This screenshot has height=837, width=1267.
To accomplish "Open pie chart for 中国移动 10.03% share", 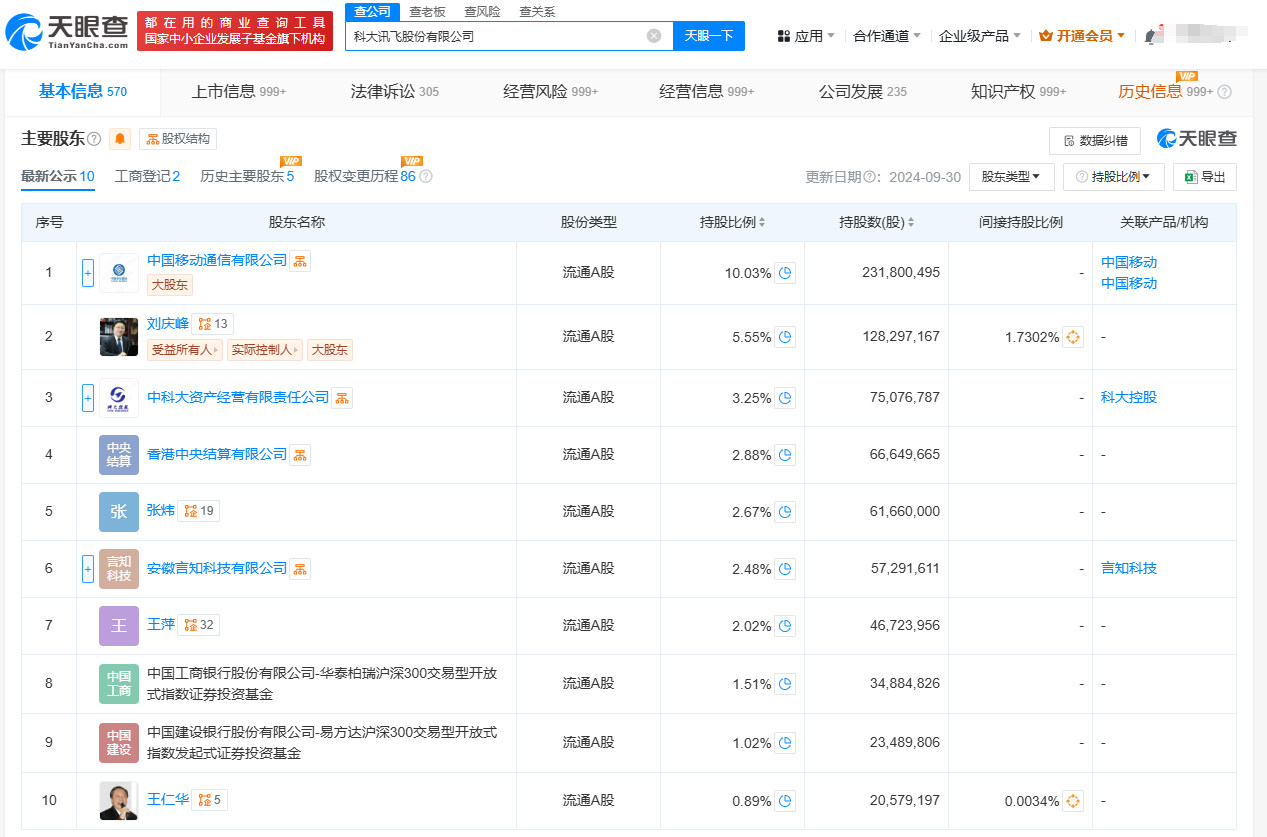I will [785, 273].
